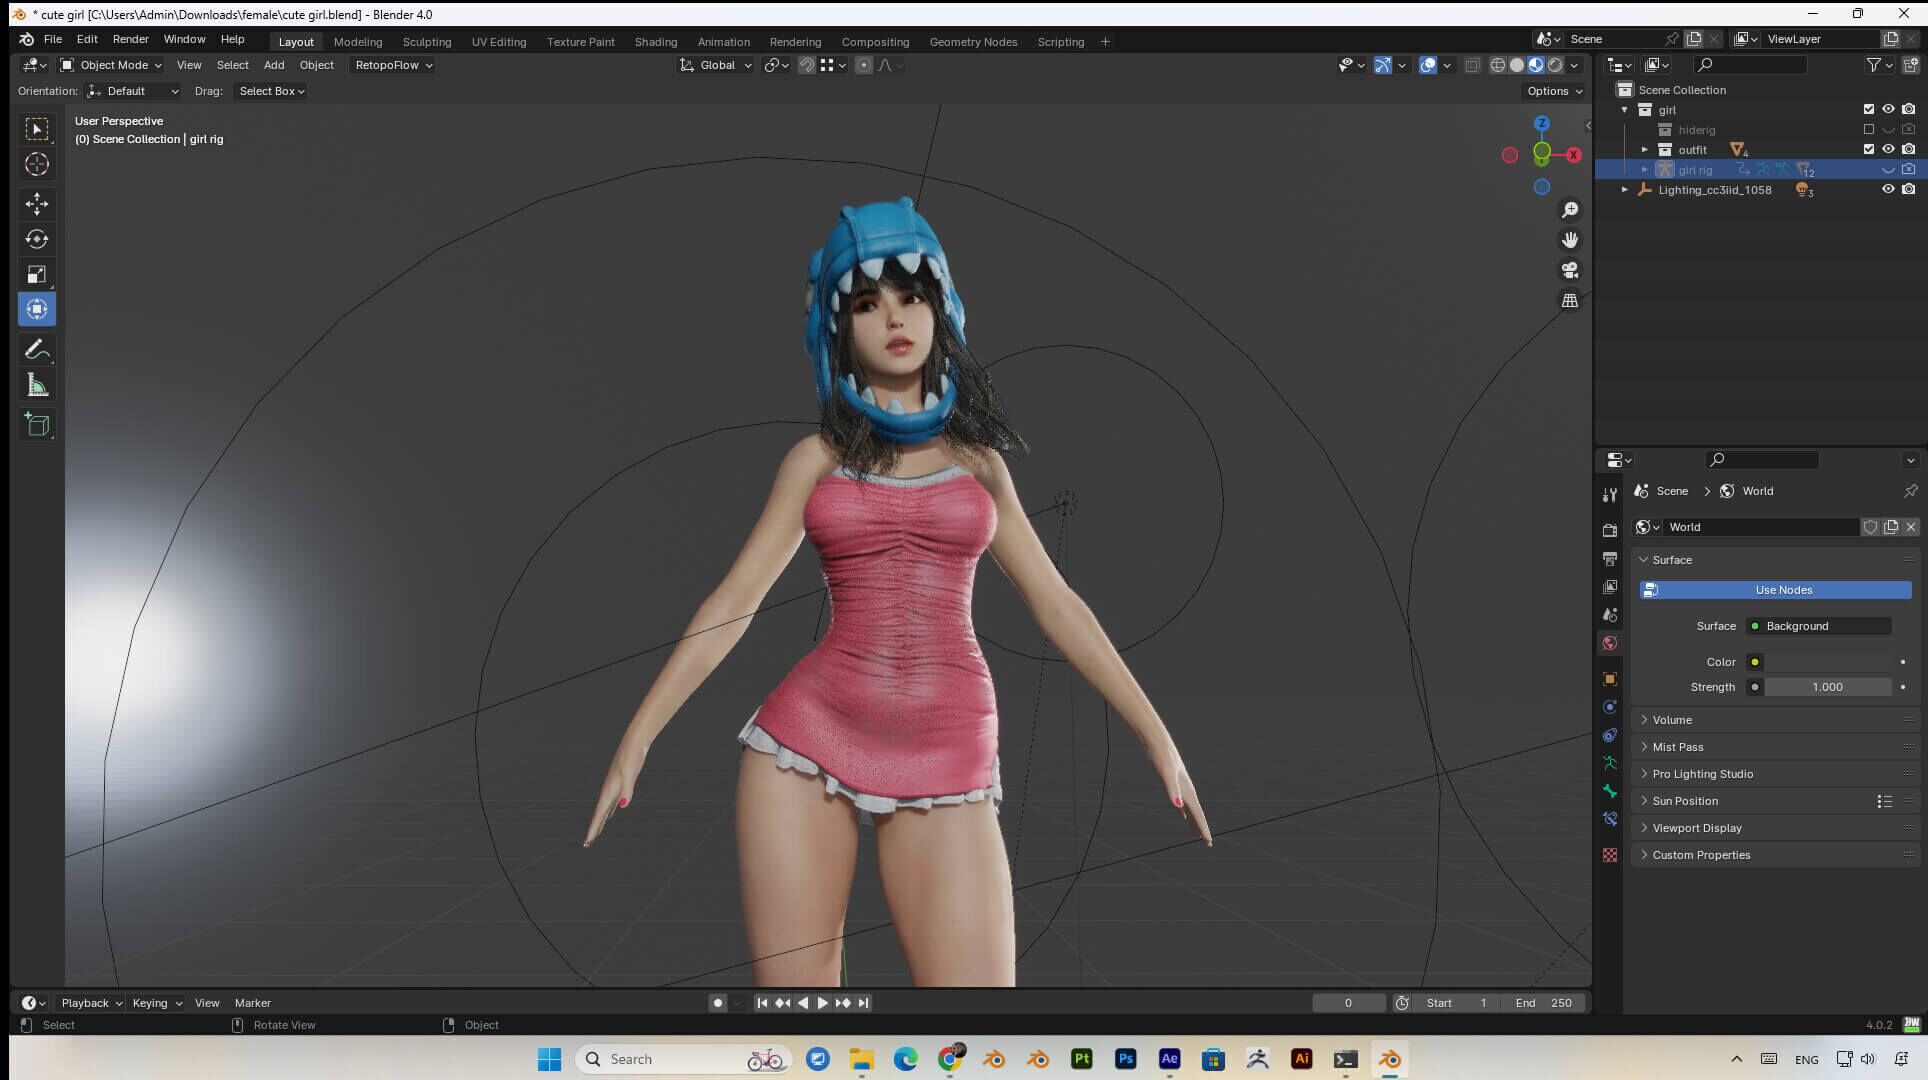Open the Scene properties tab

[1610, 615]
